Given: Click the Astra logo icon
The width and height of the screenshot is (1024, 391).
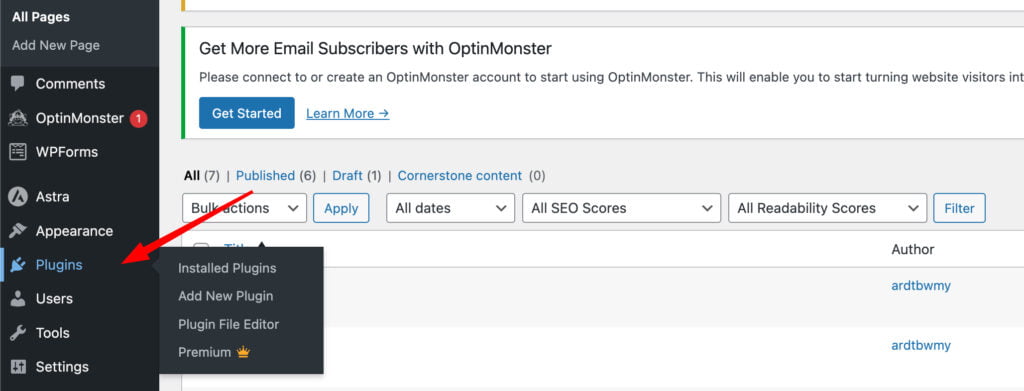Looking at the screenshot, I should tap(18, 196).
